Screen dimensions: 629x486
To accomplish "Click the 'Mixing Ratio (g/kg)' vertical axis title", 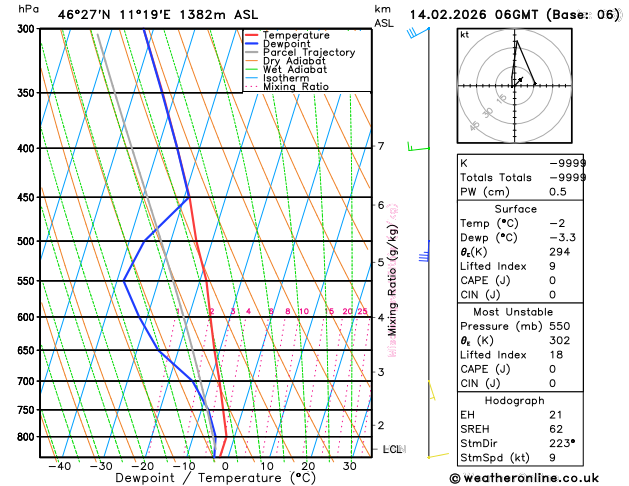I will [x=392, y=280].
